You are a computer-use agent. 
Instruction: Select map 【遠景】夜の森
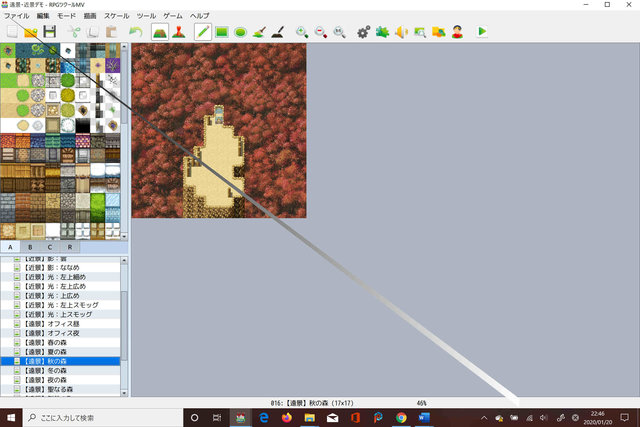click(x=60, y=380)
